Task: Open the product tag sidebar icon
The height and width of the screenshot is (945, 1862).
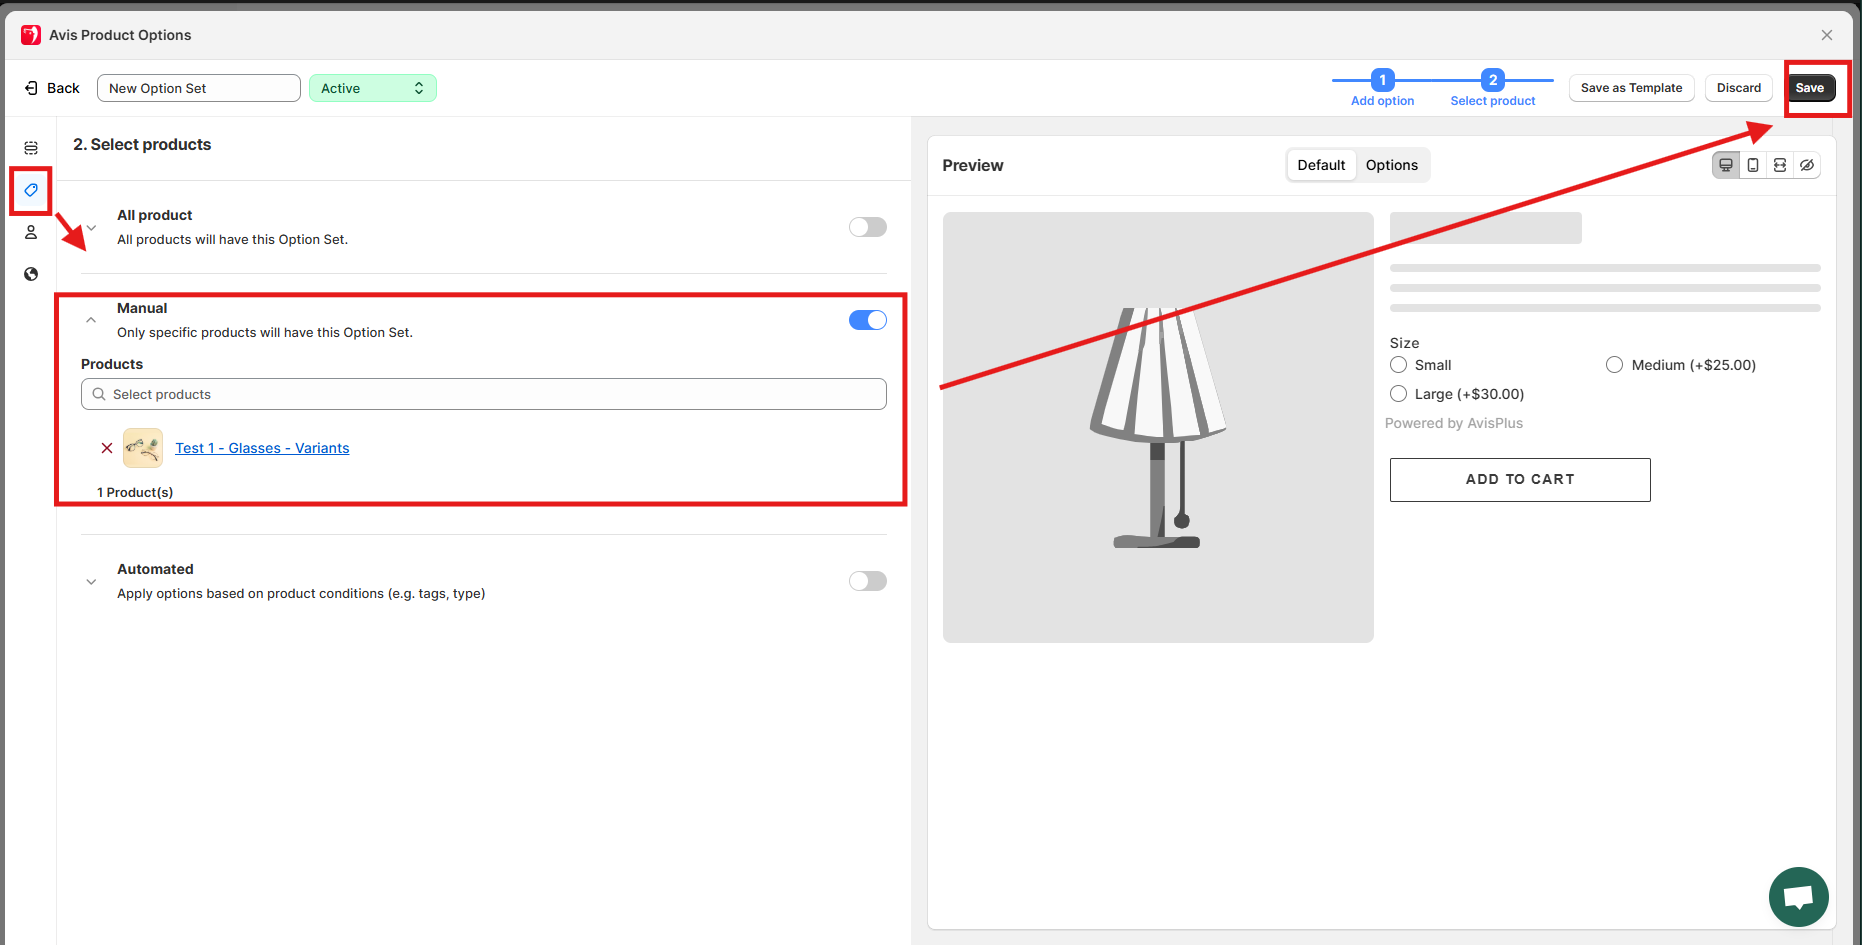Action: click(31, 190)
